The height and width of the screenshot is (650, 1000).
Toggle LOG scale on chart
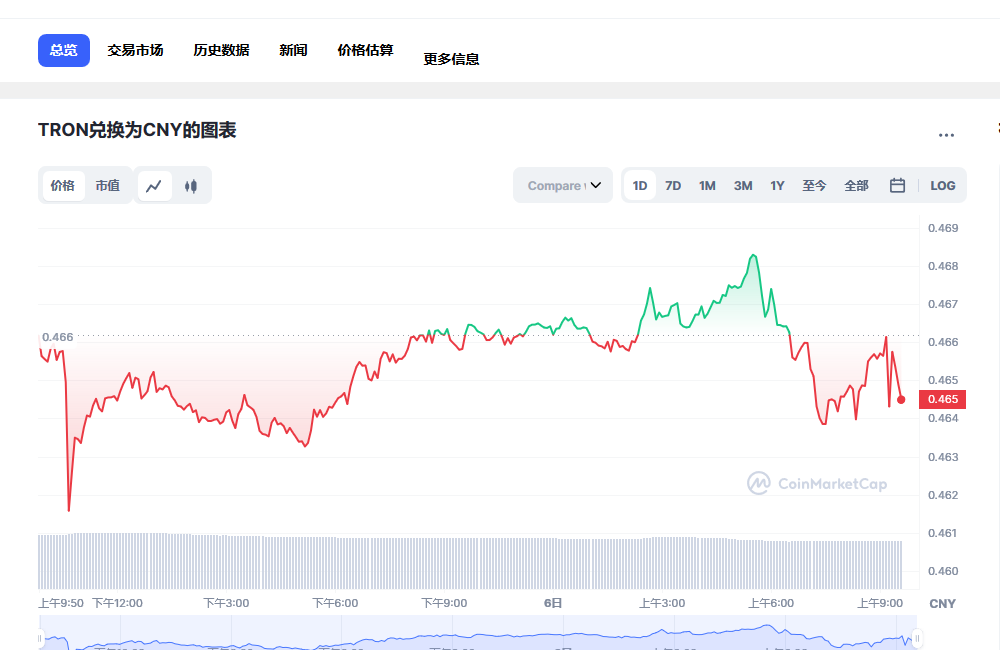943,186
